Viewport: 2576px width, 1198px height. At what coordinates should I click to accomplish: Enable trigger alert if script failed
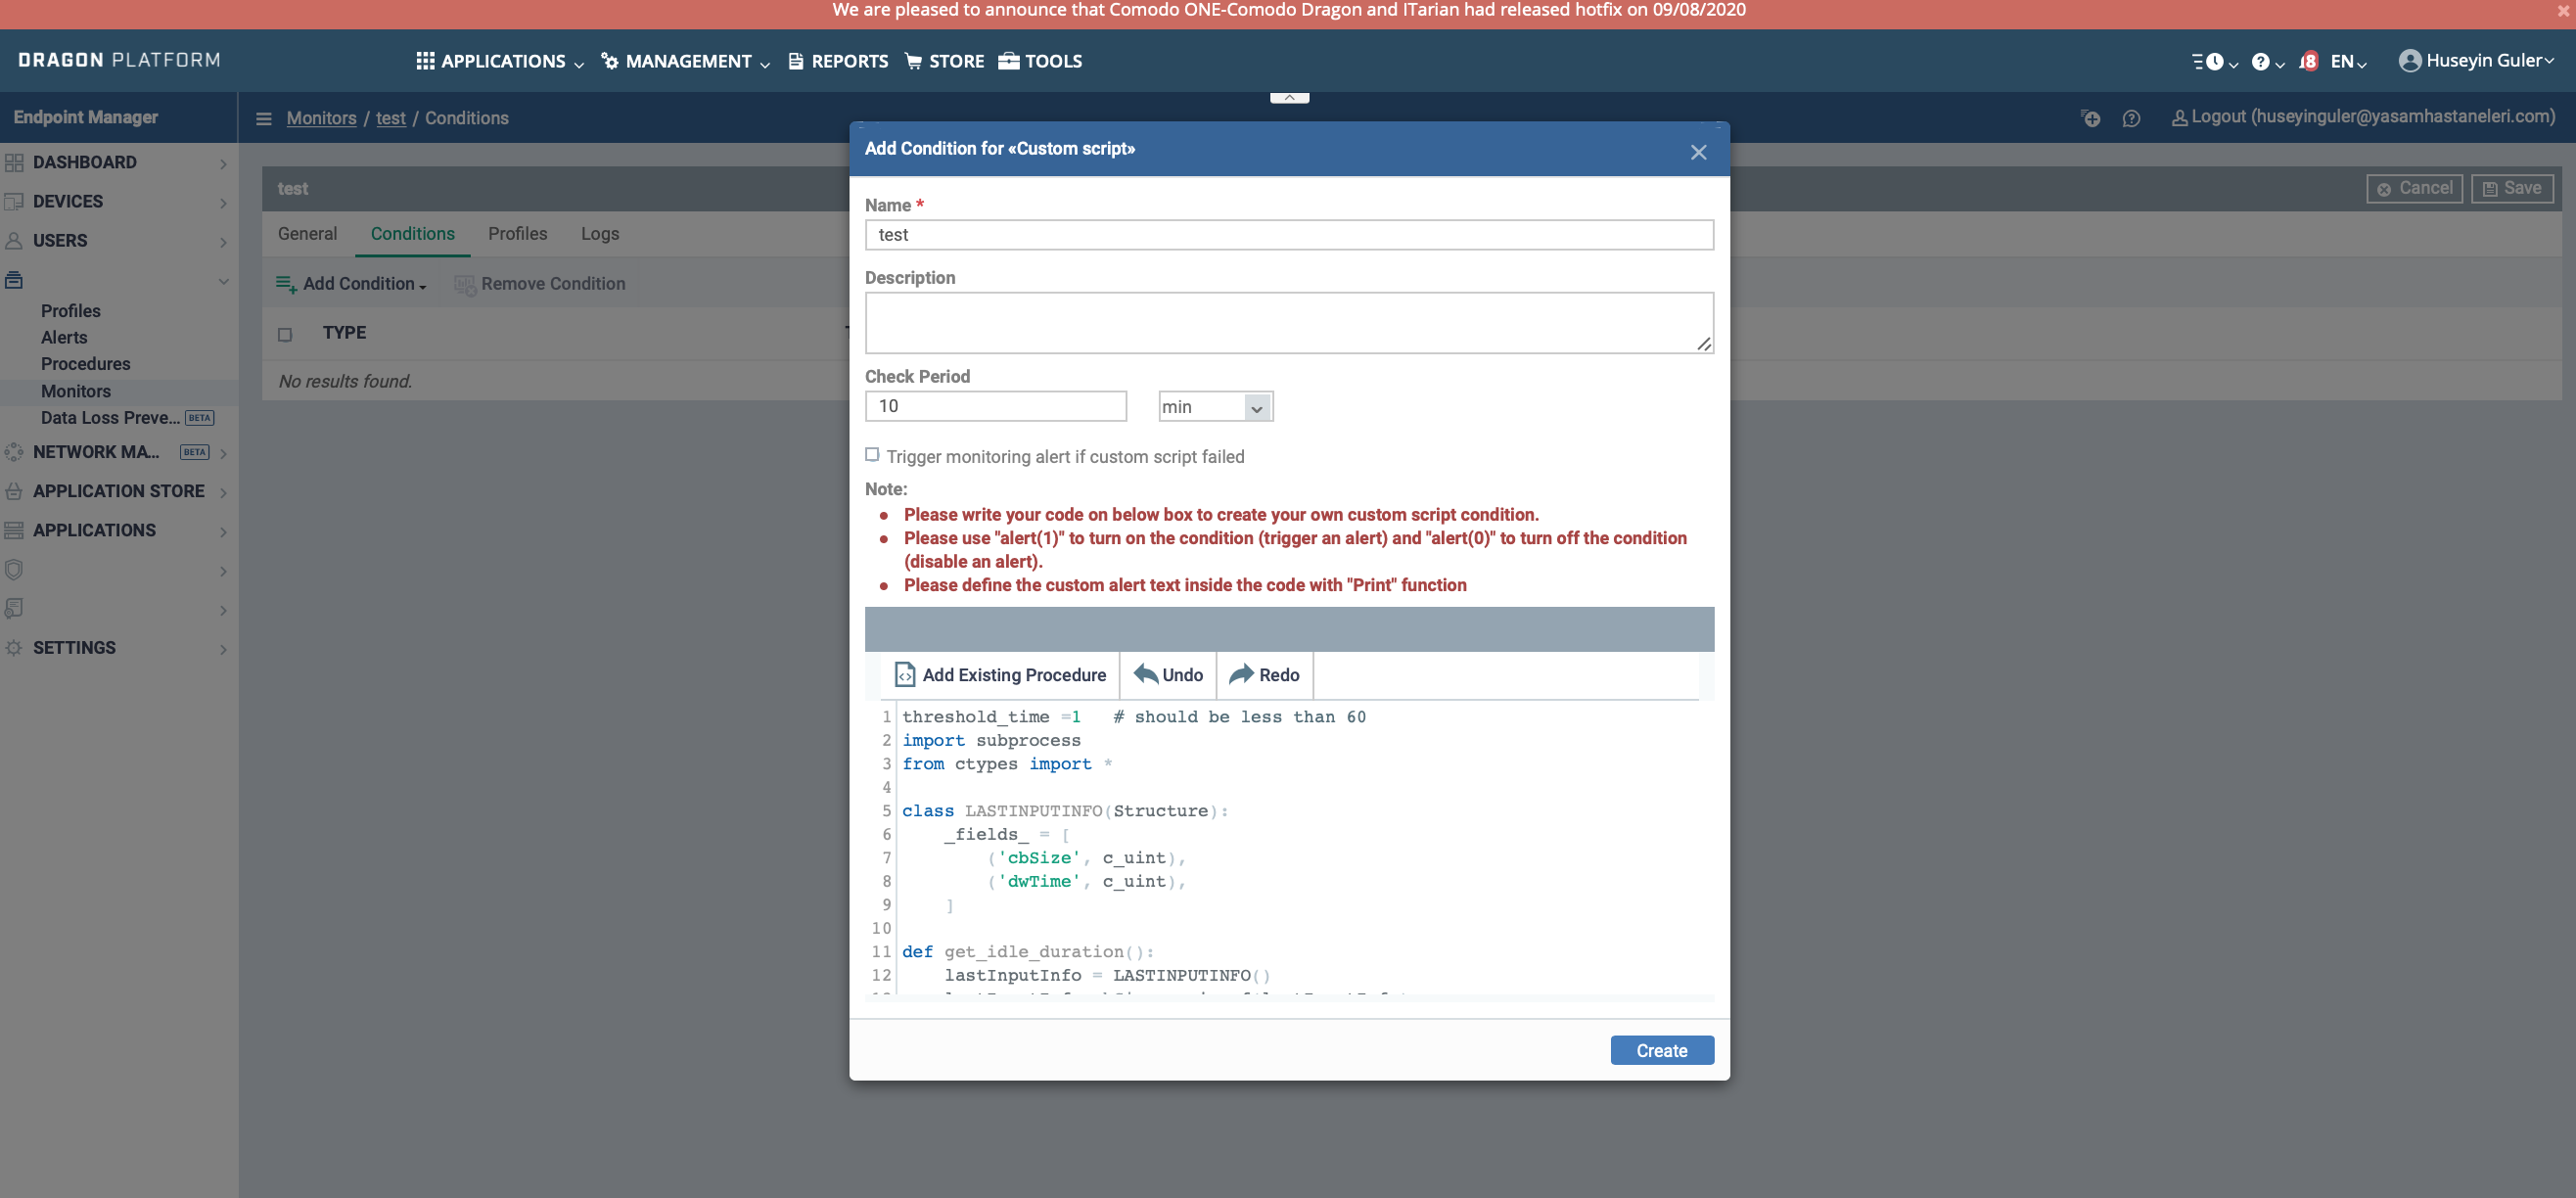pyautogui.click(x=872, y=455)
